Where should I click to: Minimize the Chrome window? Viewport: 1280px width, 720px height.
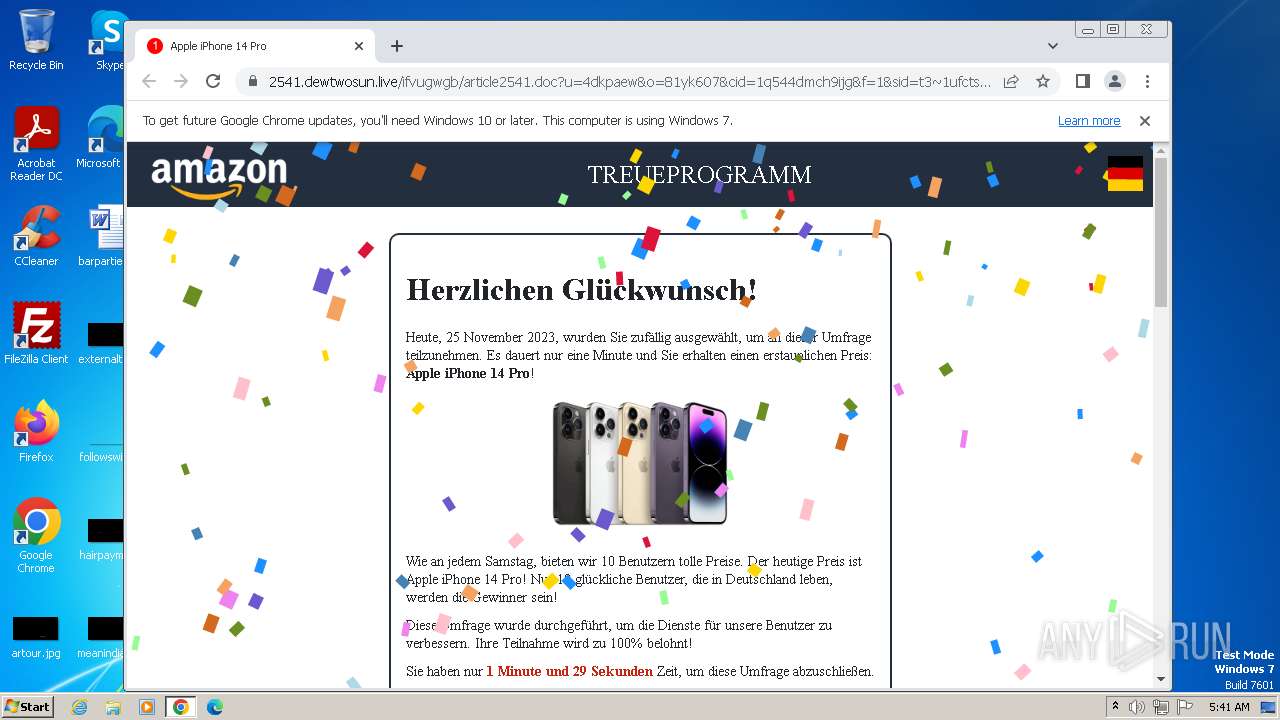(x=1088, y=30)
